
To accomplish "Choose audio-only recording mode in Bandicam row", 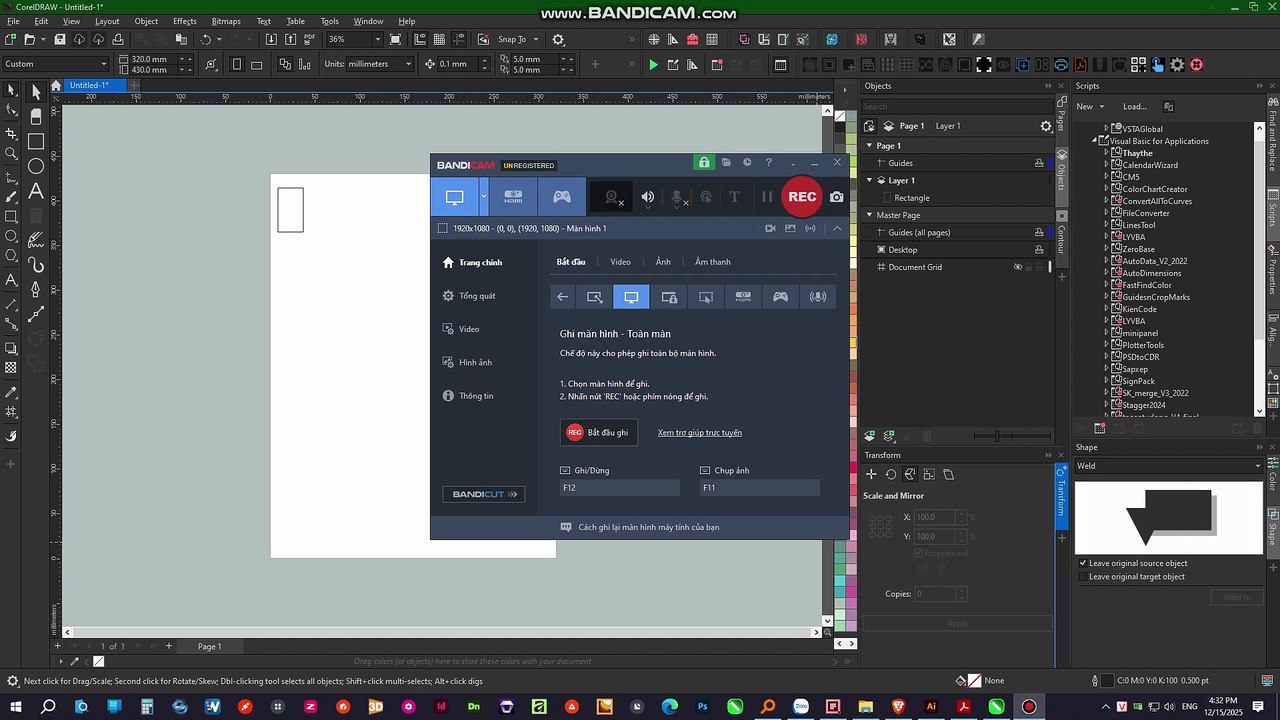I will [818, 297].
